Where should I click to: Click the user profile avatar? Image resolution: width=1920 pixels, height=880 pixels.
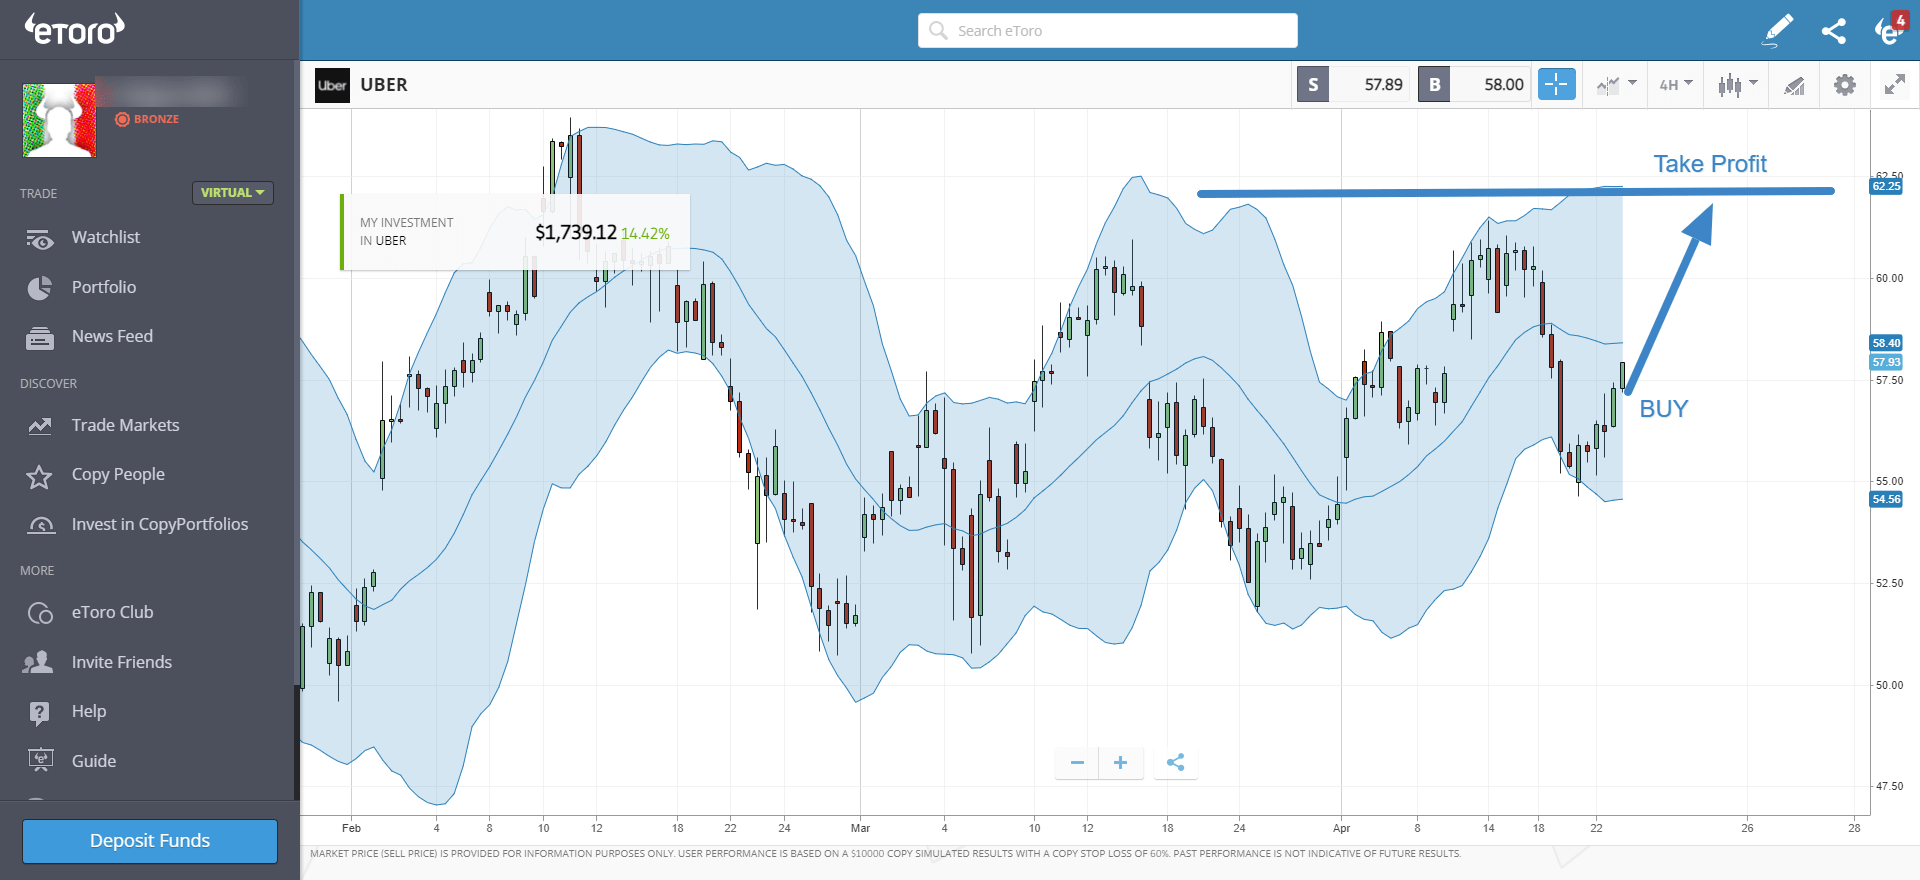coord(59,120)
